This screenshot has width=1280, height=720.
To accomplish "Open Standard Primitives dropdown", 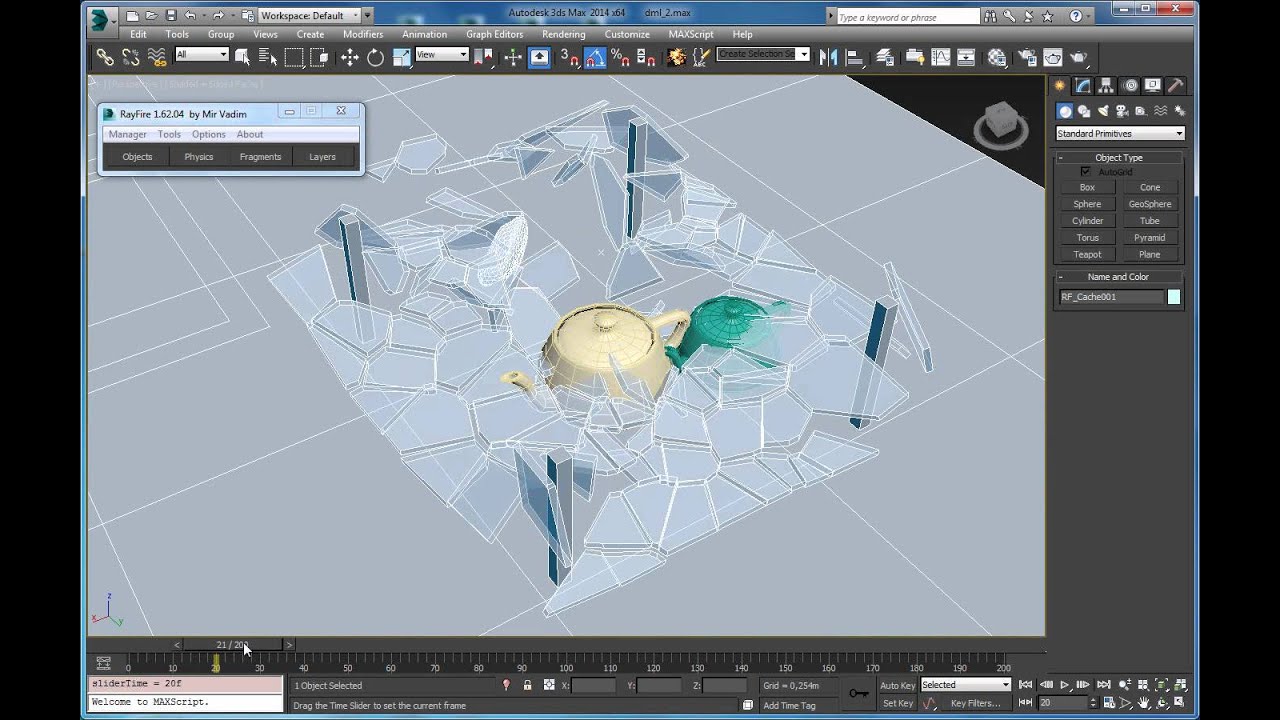I will [x=1120, y=133].
